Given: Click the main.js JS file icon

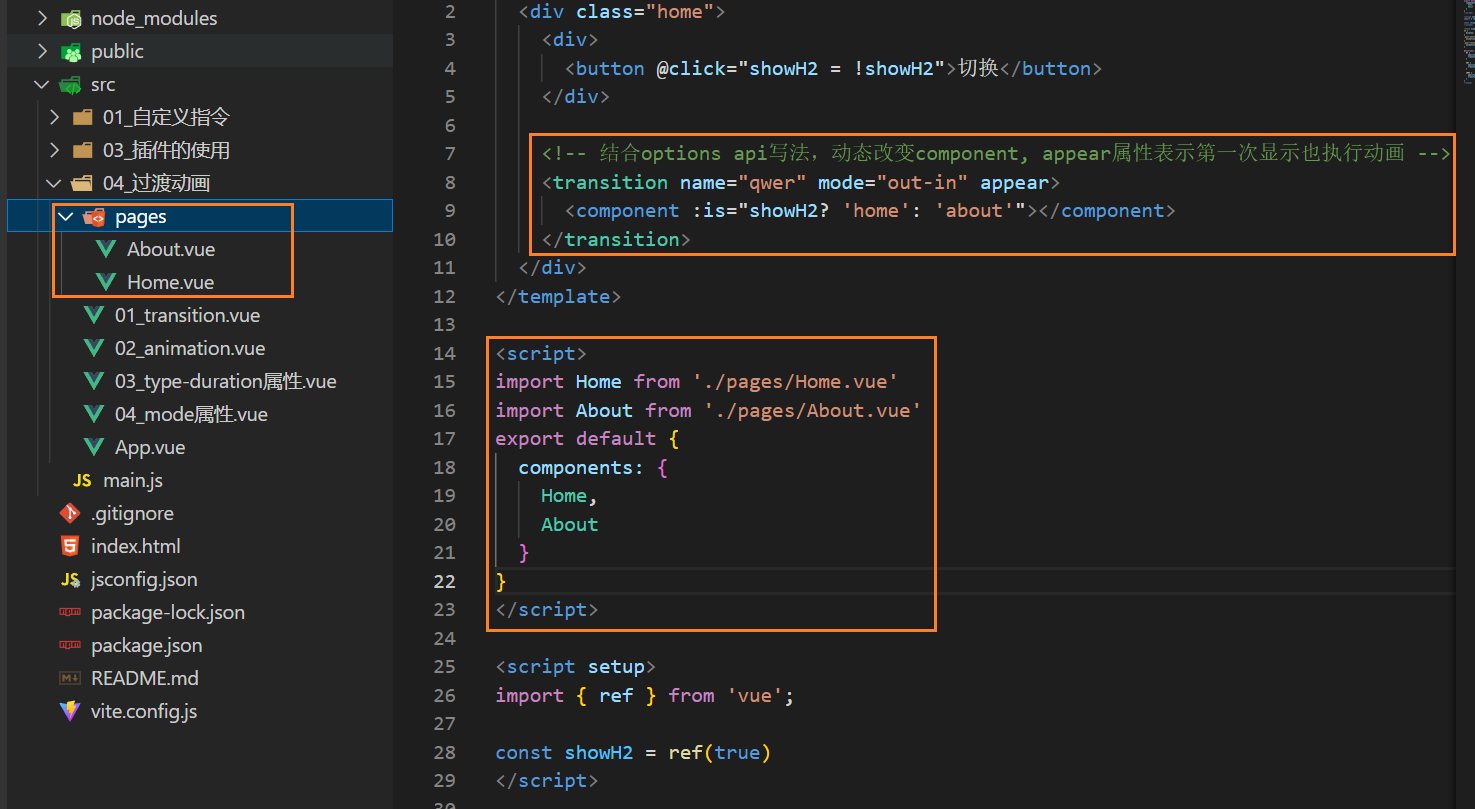Looking at the screenshot, I should [82, 481].
